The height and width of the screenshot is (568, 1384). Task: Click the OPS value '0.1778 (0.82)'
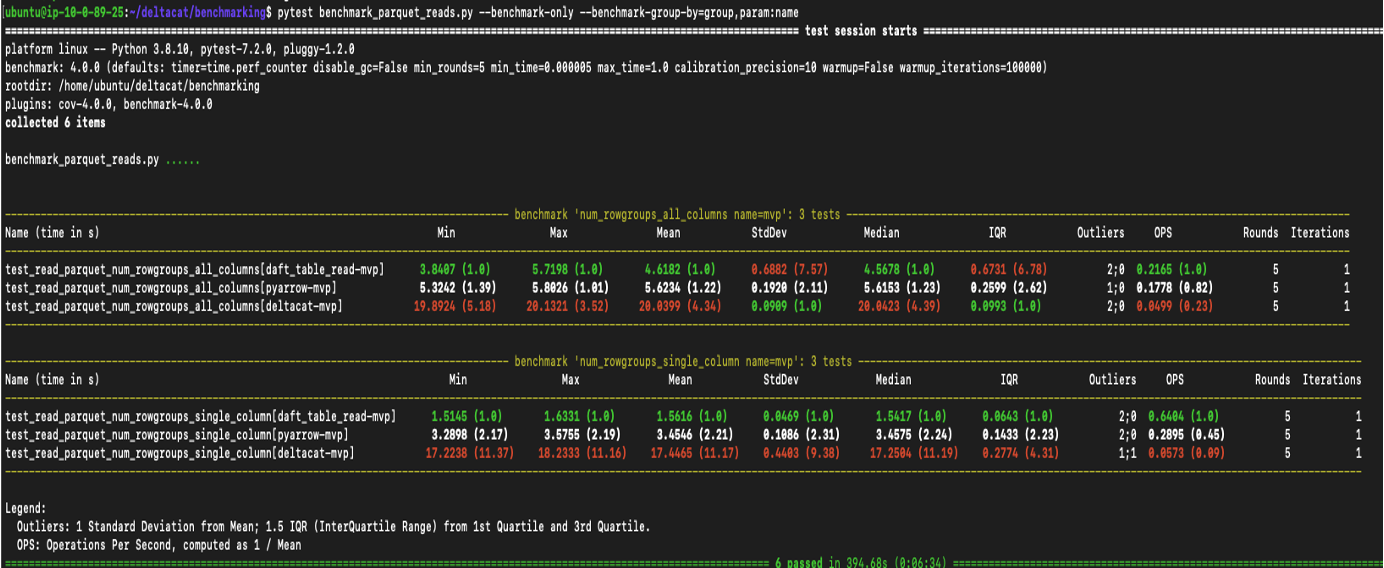click(x=1176, y=288)
